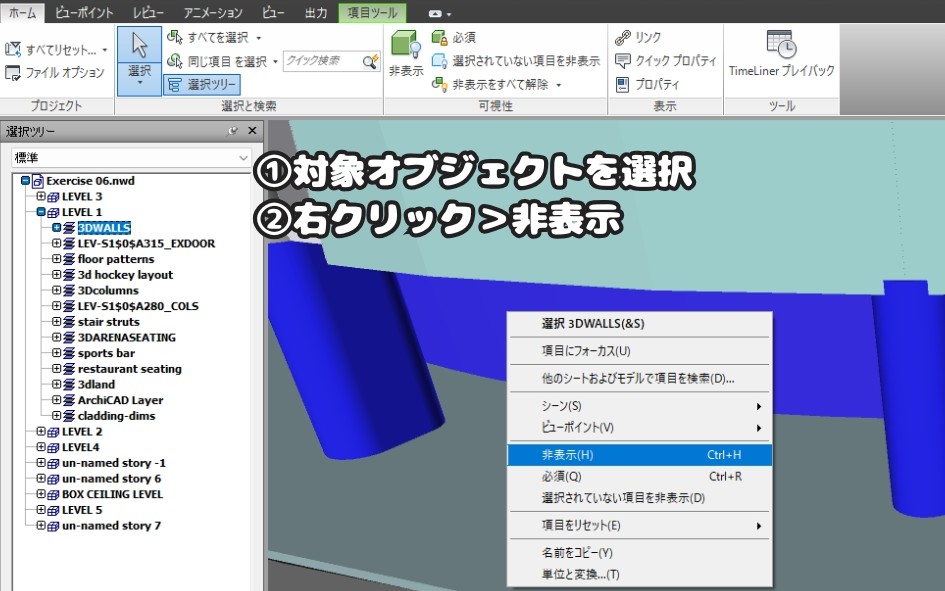The height and width of the screenshot is (591, 945).
Task: Switch to the ビューポイント ribbon tab
Action: click(x=83, y=12)
